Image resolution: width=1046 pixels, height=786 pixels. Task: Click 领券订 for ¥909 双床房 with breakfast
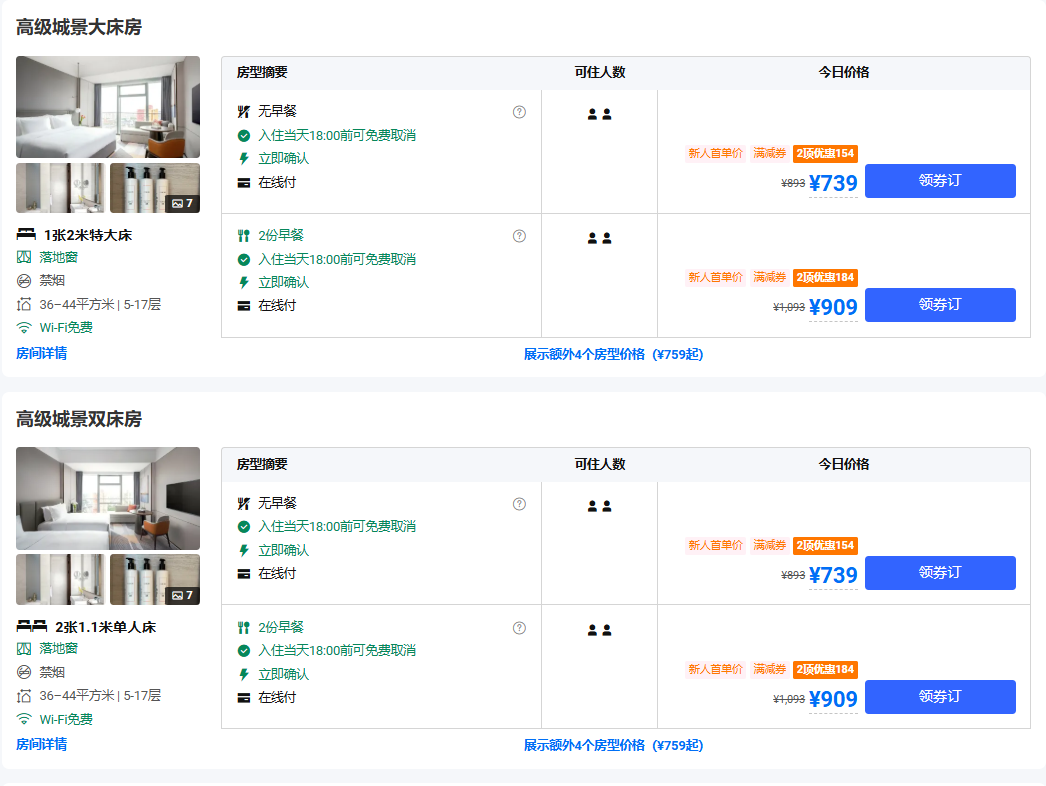click(939, 697)
